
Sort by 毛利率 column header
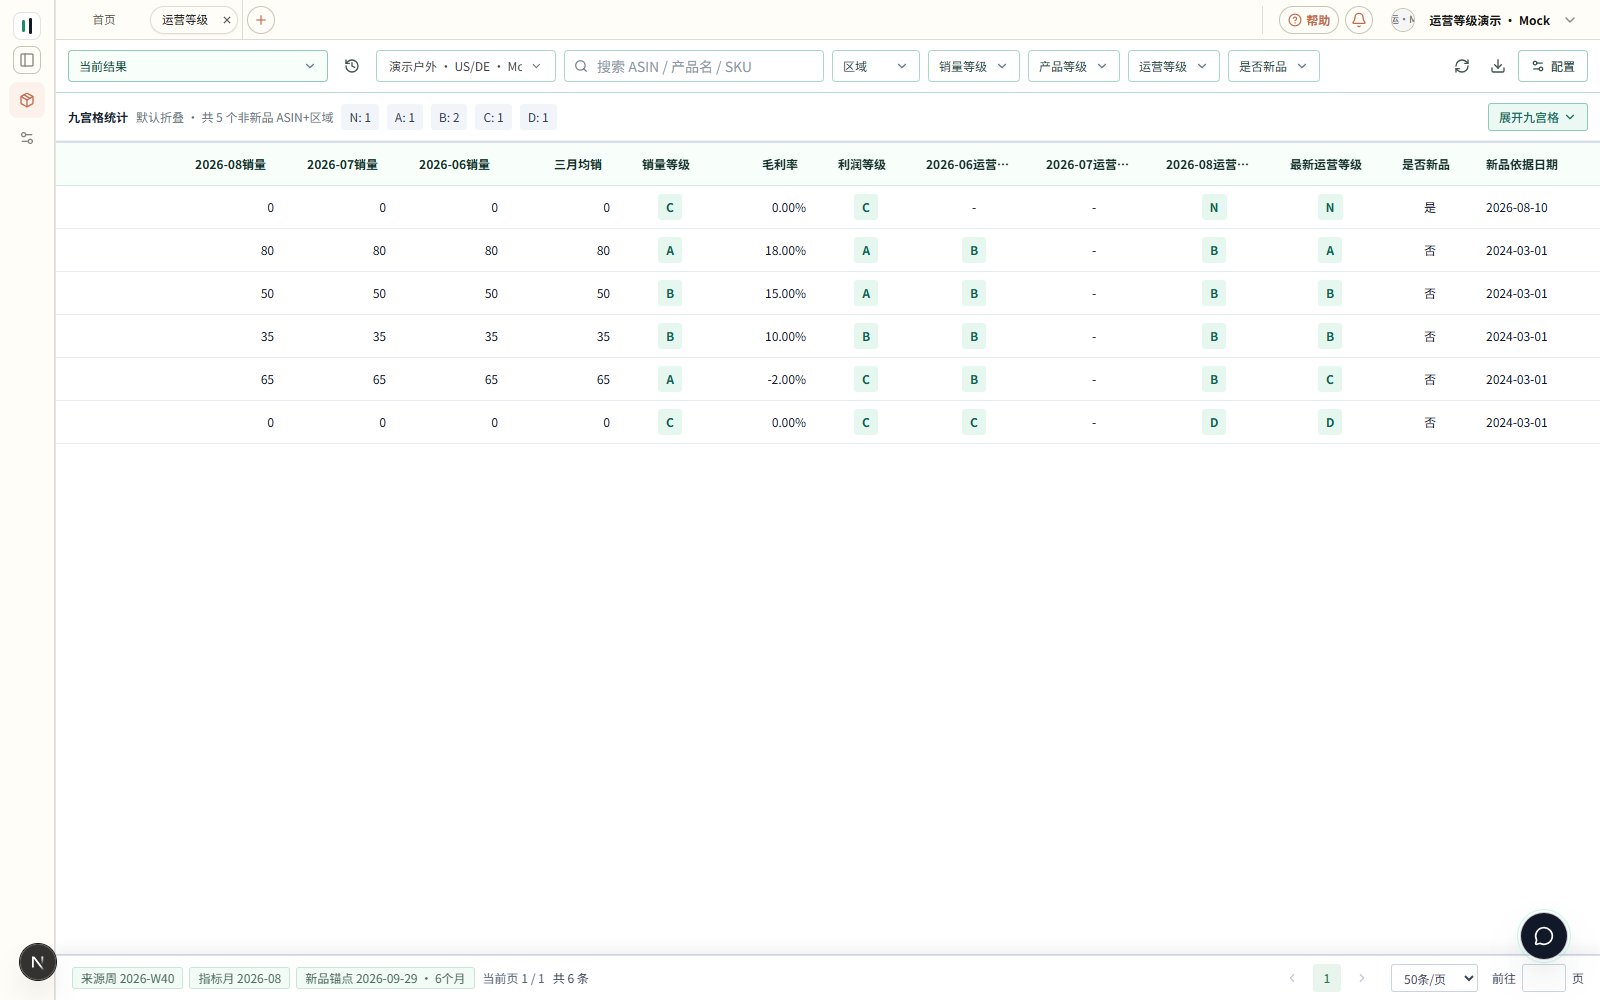780,164
